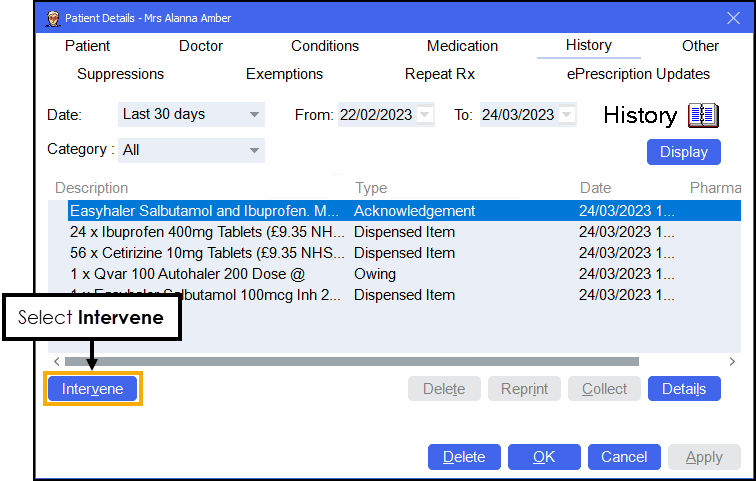Select the Exemptions tab

coord(284,74)
